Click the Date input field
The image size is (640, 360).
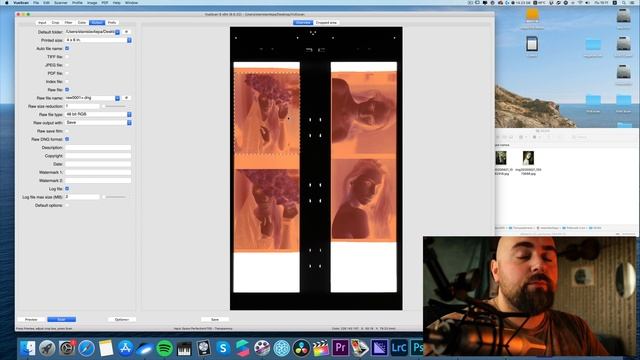[98, 164]
